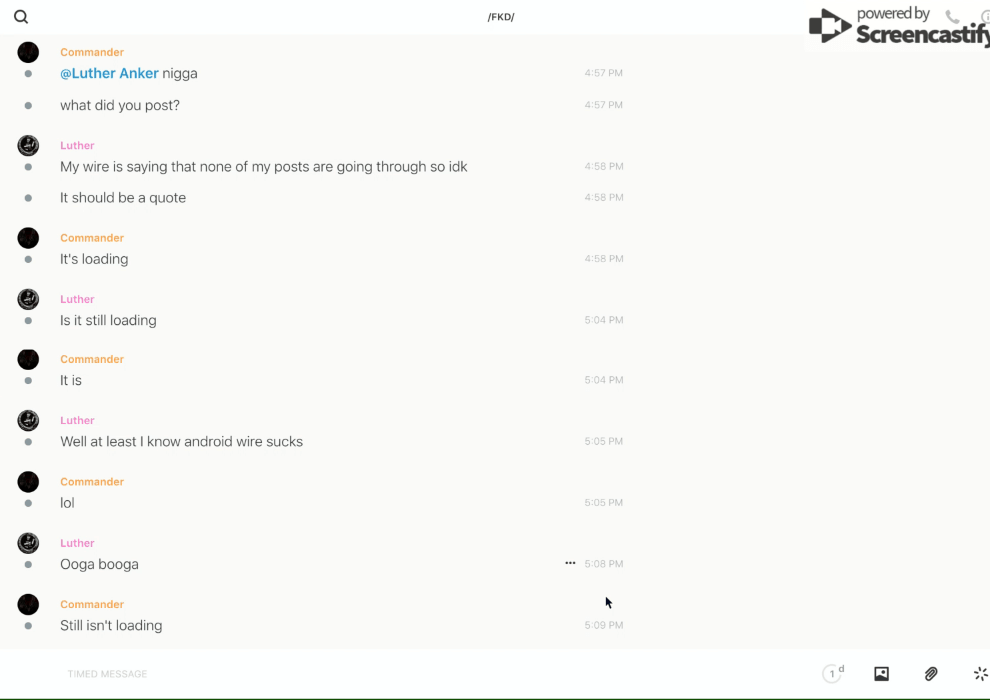This screenshot has width=990, height=700.
Task: Click the 5:09 PM timestamp
Action: click(x=604, y=625)
